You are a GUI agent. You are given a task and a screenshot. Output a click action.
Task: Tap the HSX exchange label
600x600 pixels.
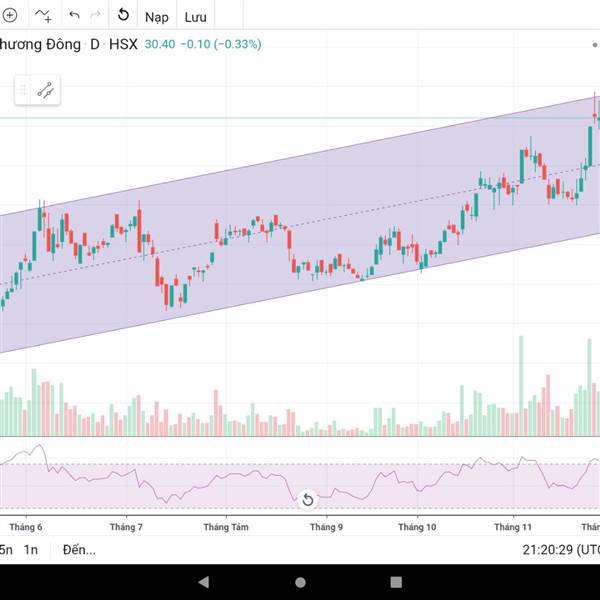pos(123,44)
